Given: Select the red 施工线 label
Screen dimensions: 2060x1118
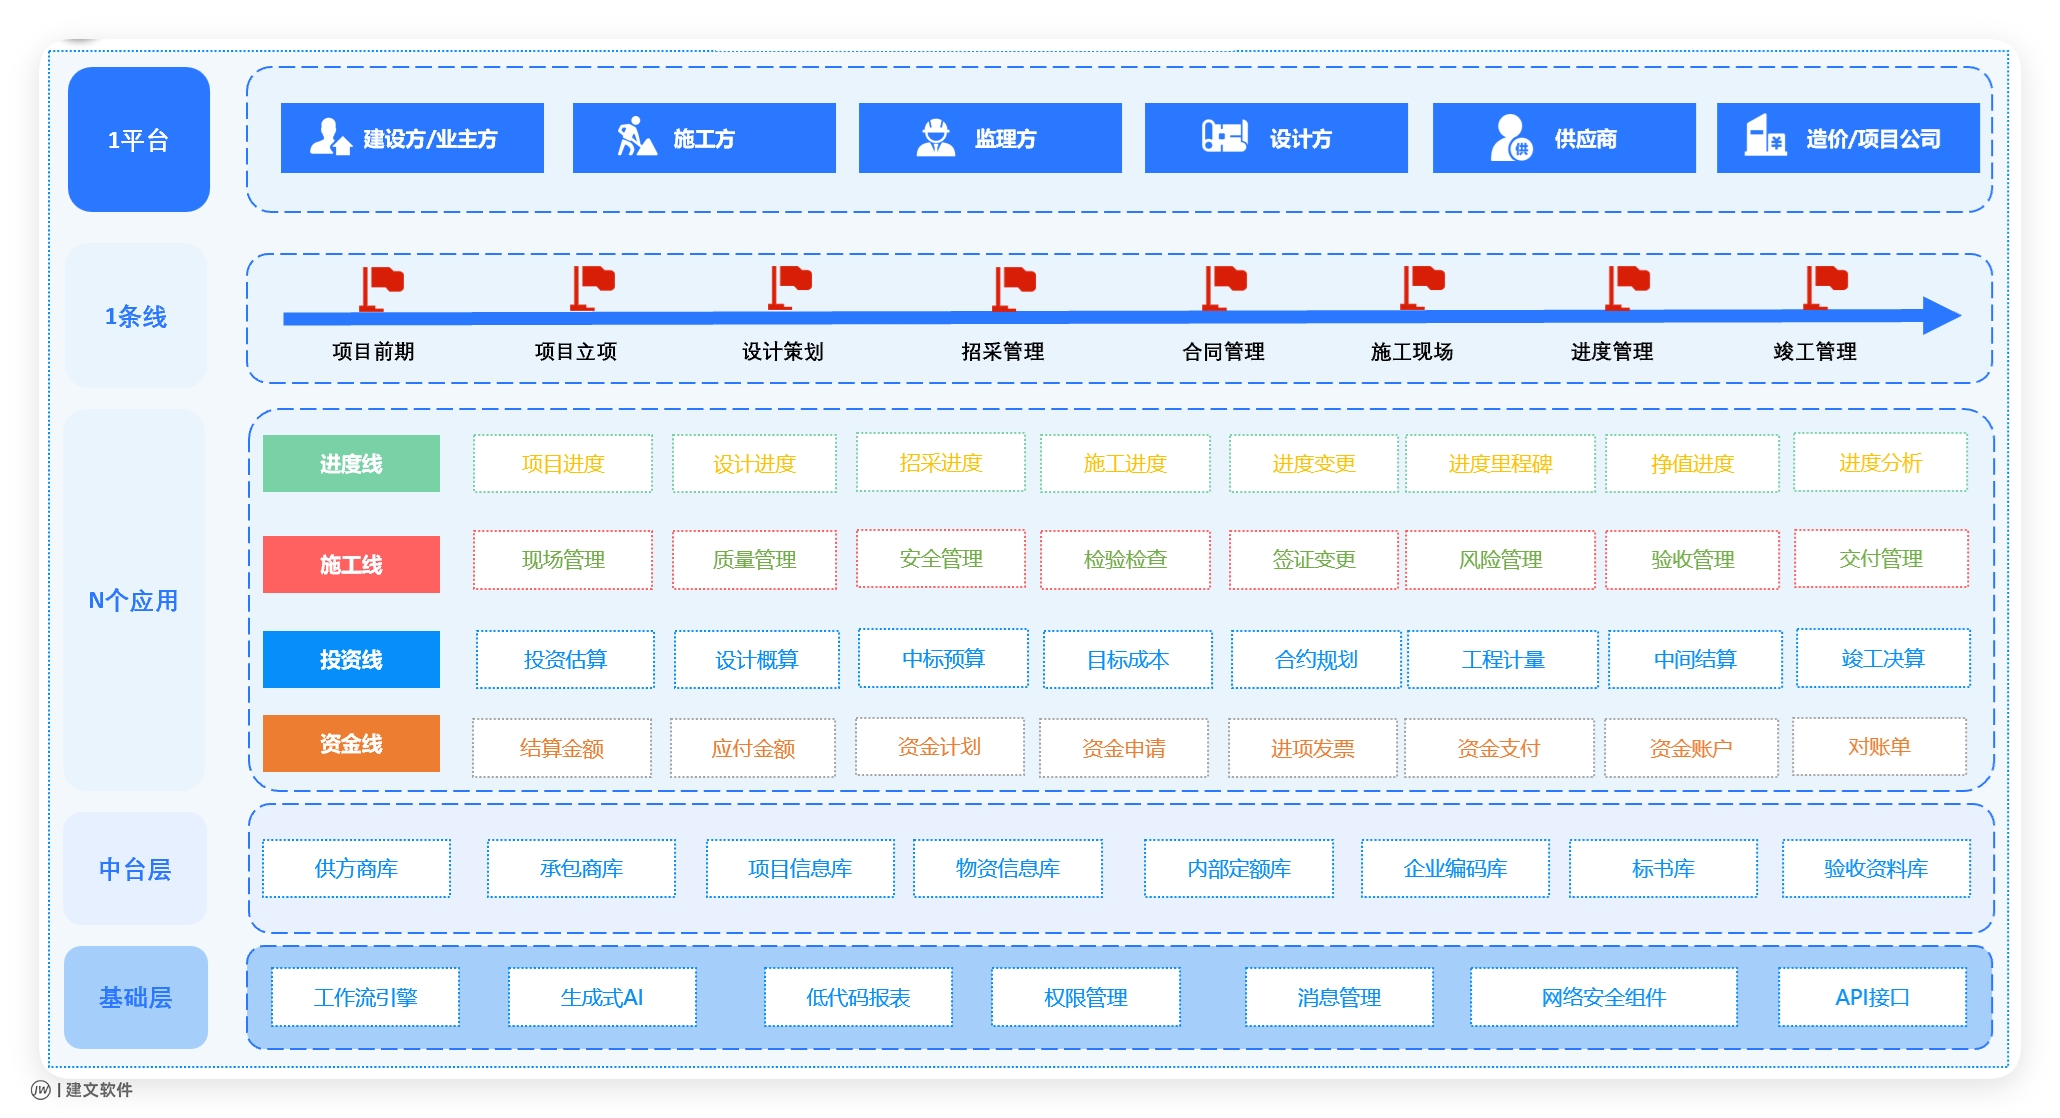Looking at the screenshot, I should click(351, 564).
